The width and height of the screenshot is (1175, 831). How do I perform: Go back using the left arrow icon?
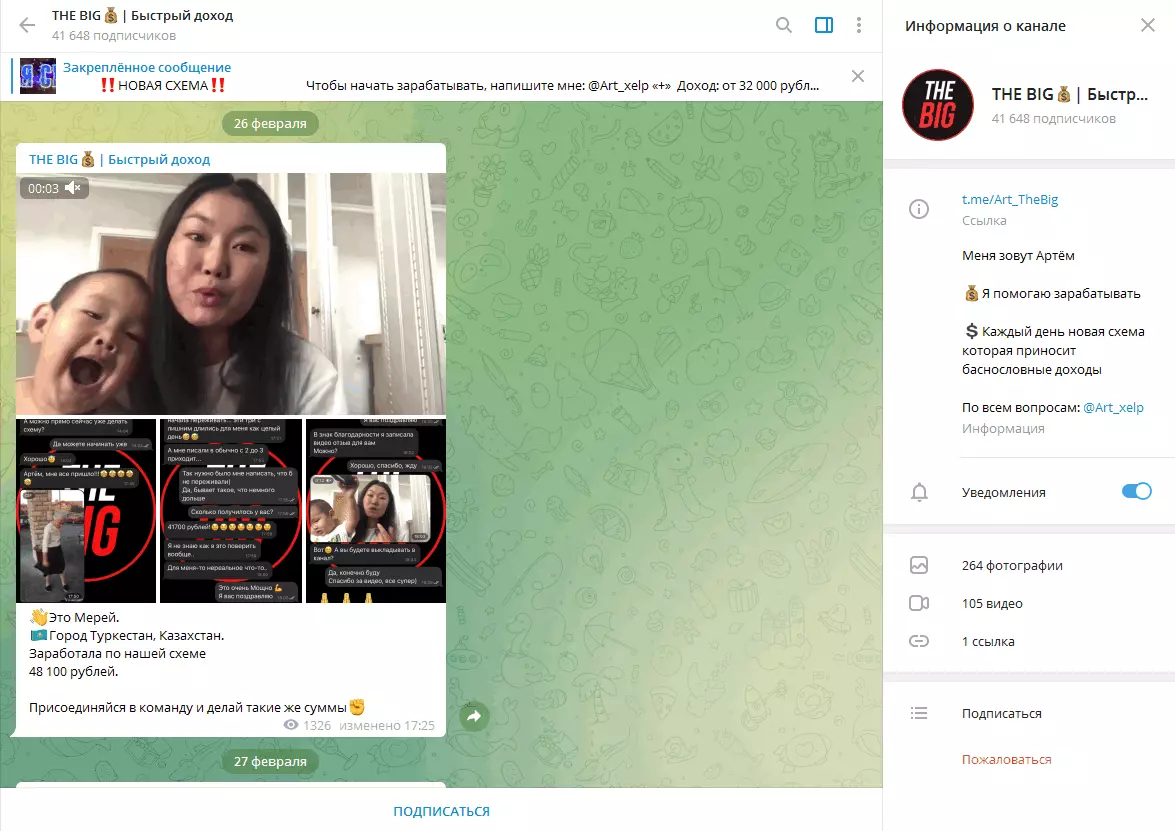tap(27, 25)
